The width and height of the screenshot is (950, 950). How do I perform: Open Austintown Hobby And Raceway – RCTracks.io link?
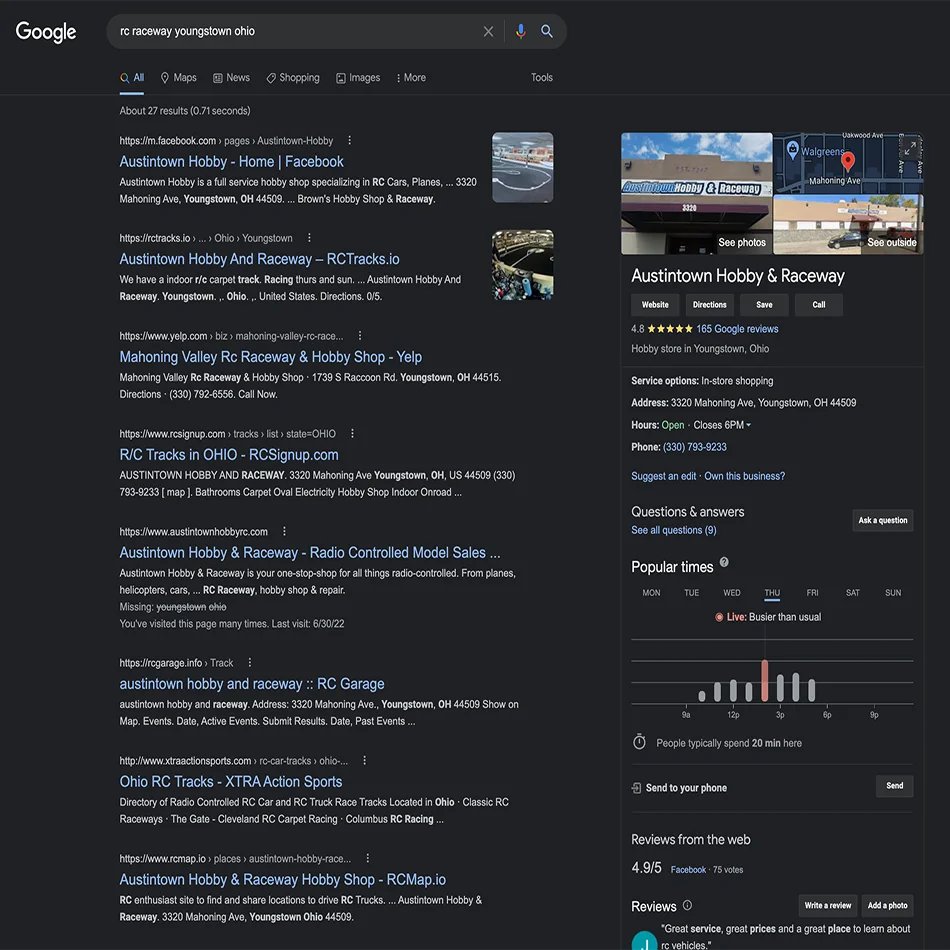tap(259, 259)
